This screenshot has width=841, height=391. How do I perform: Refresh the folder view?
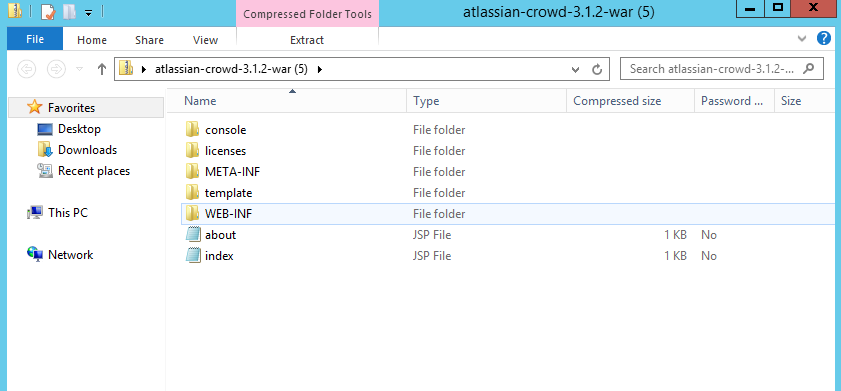[596, 69]
